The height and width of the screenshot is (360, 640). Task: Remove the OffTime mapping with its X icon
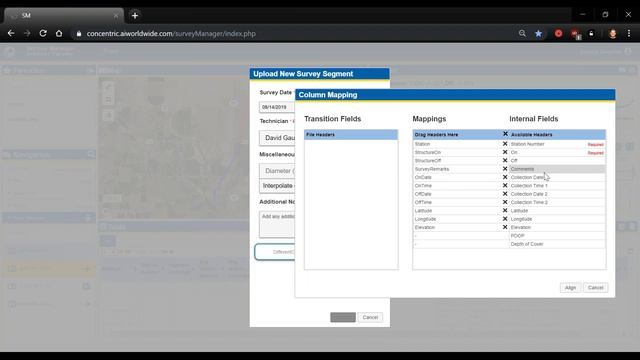505,202
